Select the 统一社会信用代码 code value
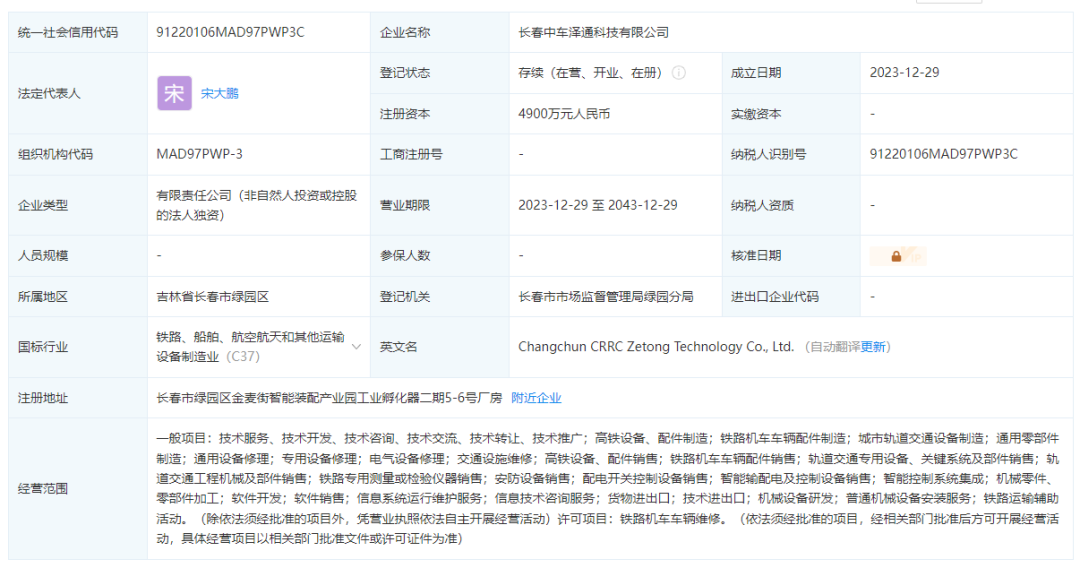 [x=230, y=32]
